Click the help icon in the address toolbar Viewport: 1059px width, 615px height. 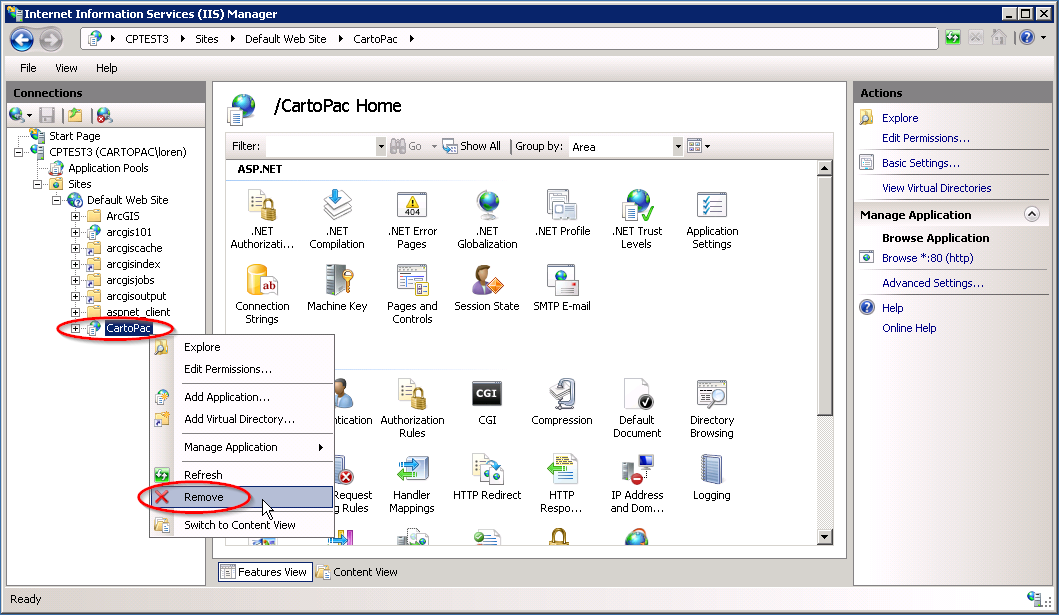pos(1027,38)
